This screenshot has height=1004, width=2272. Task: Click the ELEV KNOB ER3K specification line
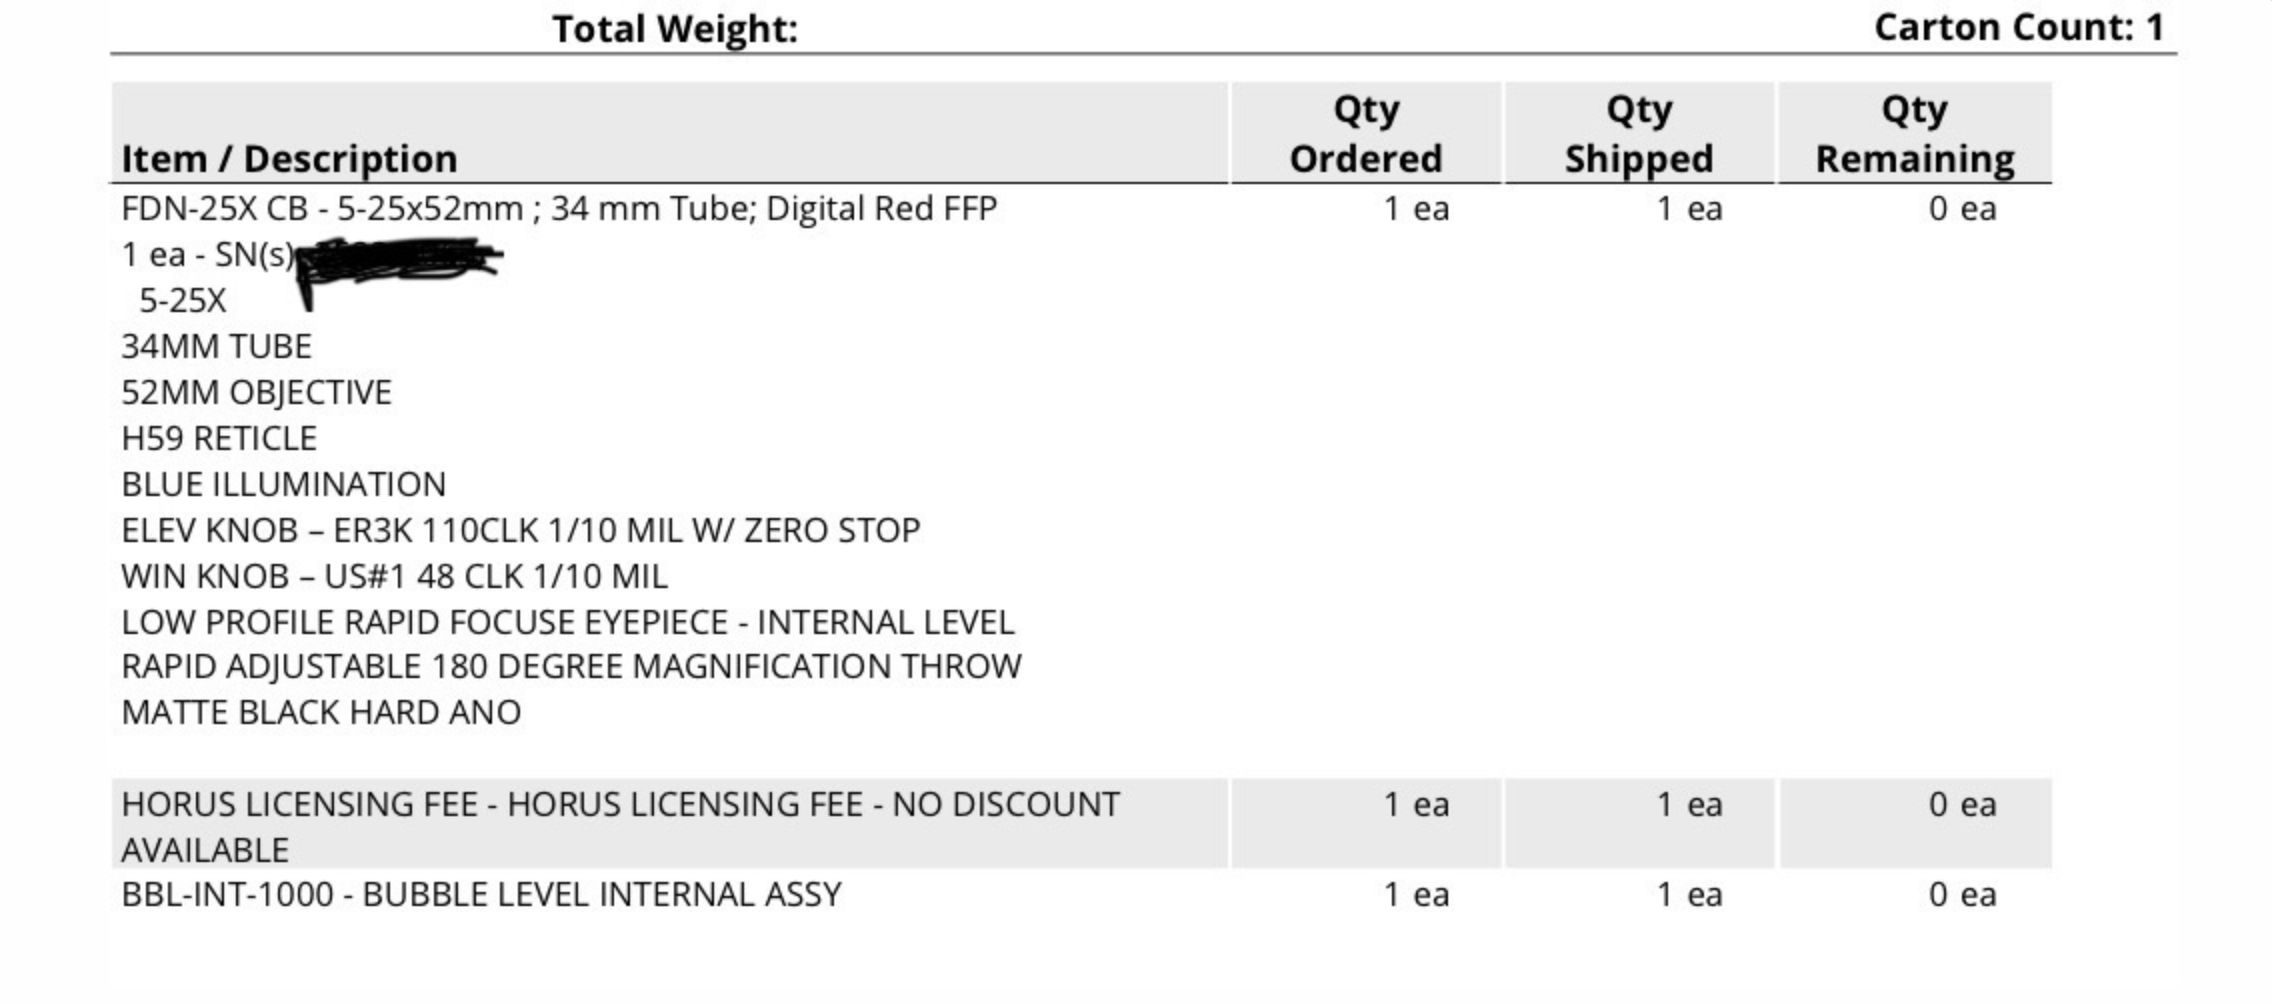point(520,530)
